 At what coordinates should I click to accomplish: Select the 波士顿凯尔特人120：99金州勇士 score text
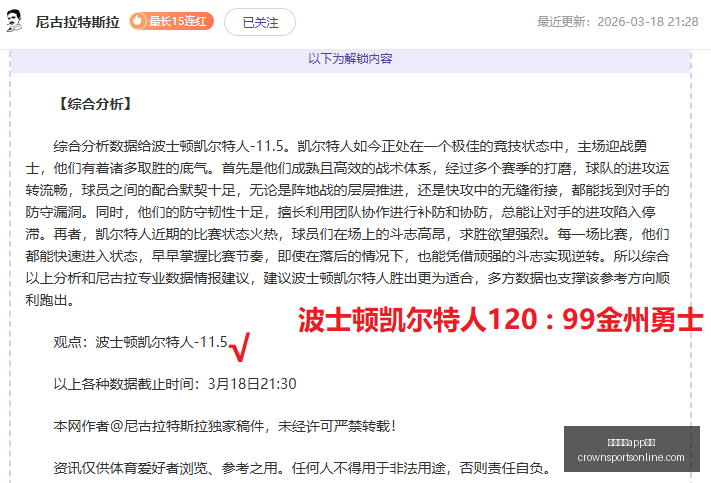[501, 320]
